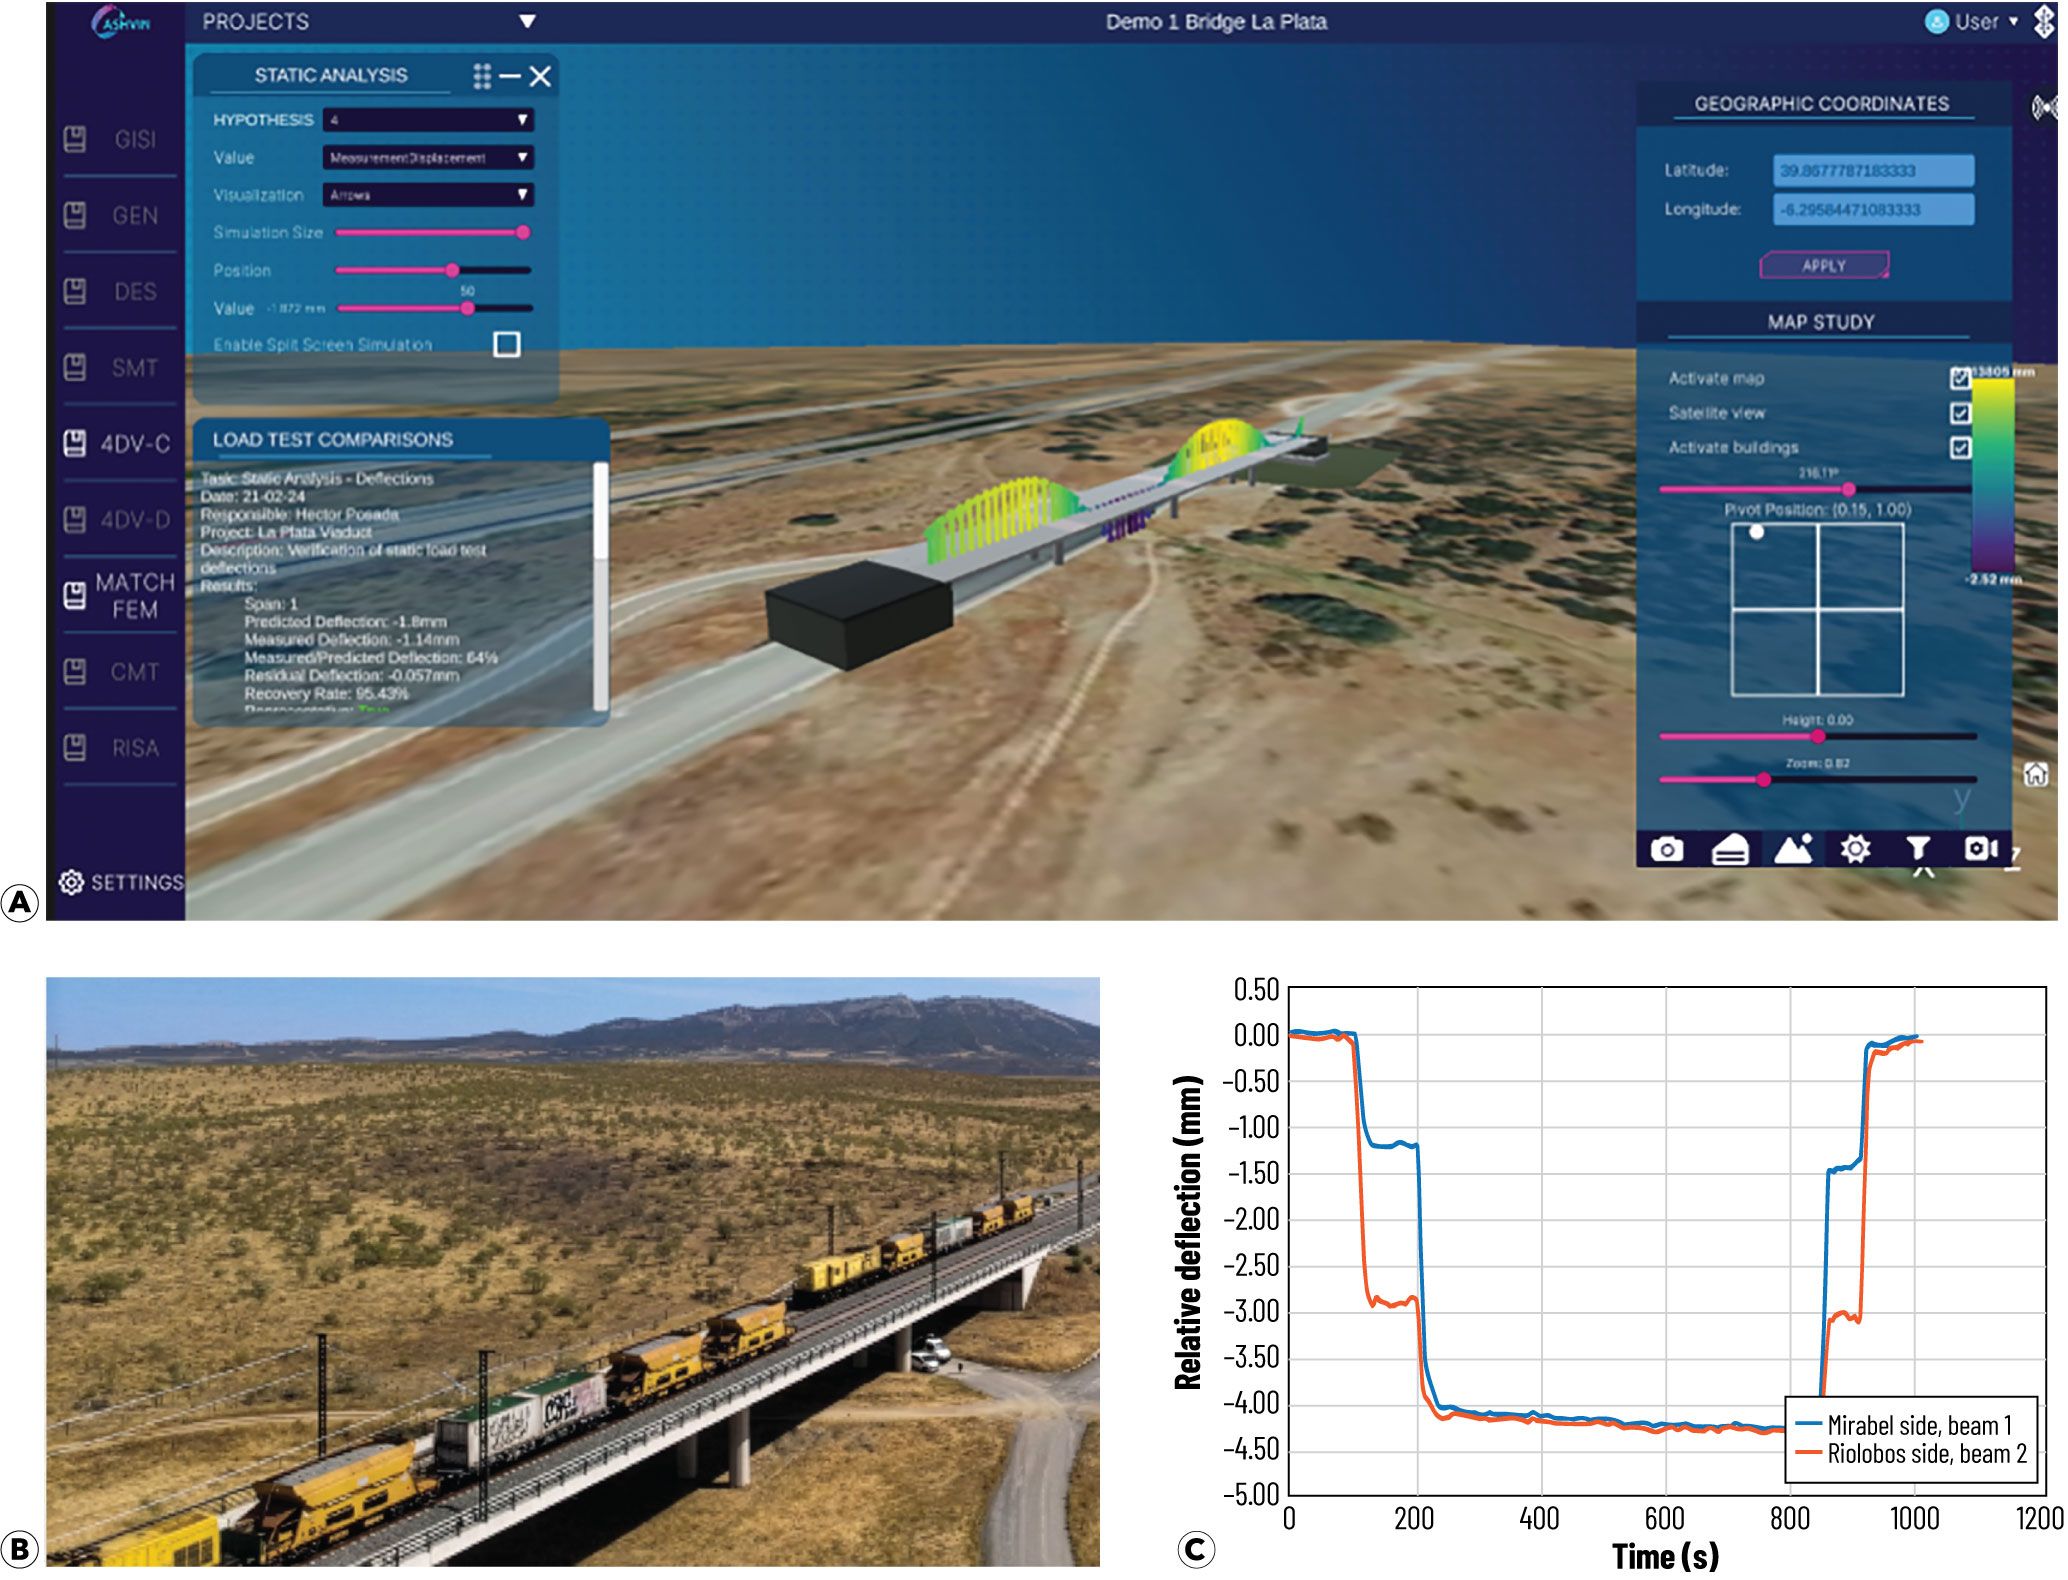Click the Demo 1 Bridge La Plata title
2068x1580 pixels.
[x=1216, y=22]
